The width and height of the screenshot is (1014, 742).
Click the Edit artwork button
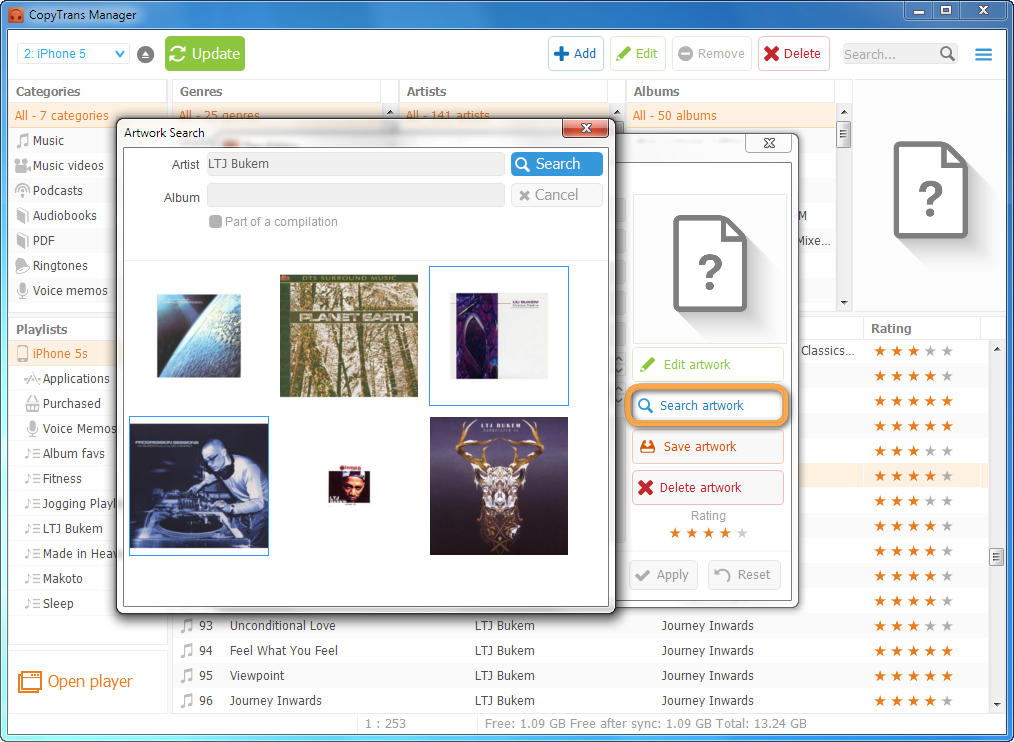click(707, 365)
